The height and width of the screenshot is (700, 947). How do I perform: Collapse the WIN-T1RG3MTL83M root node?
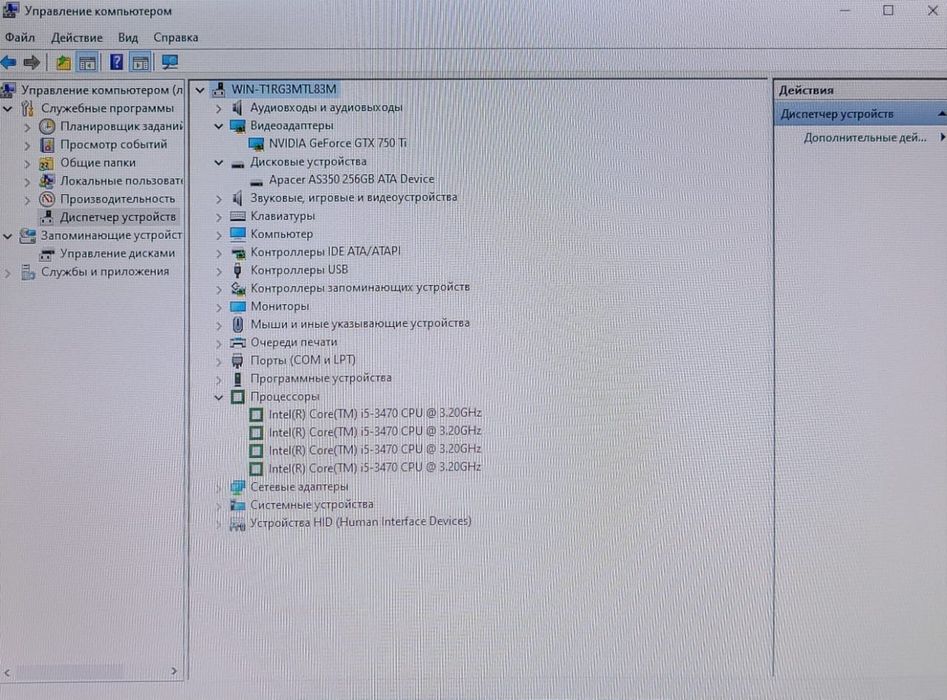pos(200,90)
